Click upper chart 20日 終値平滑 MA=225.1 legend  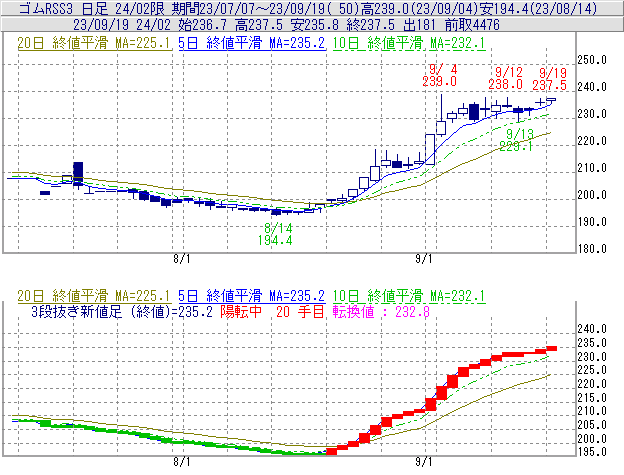click(x=94, y=43)
